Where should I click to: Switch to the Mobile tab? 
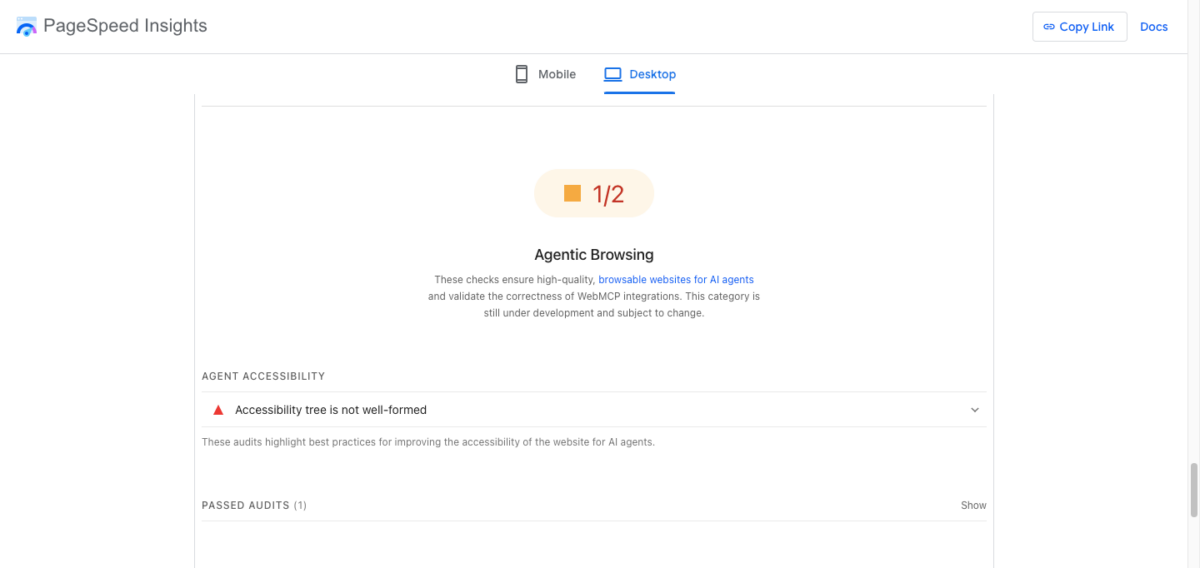click(545, 74)
